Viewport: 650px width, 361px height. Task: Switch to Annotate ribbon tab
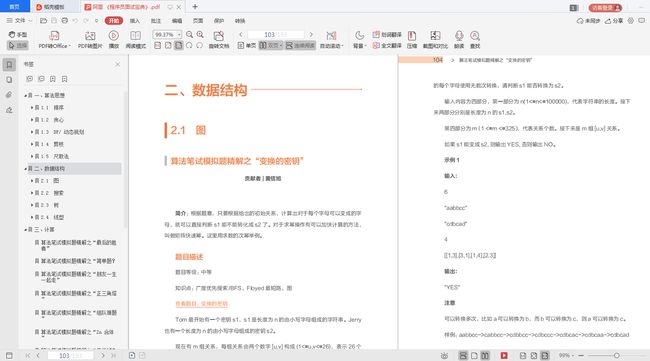click(156, 20)
